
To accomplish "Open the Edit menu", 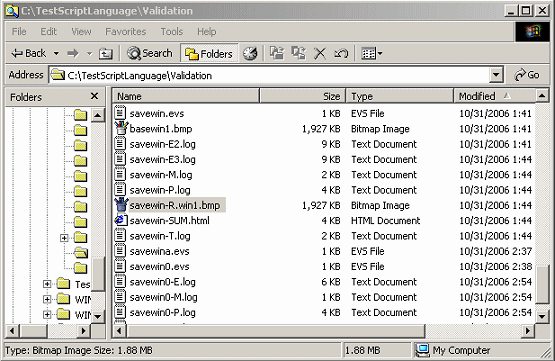I will pyautogui.click(x=48, y=31).
